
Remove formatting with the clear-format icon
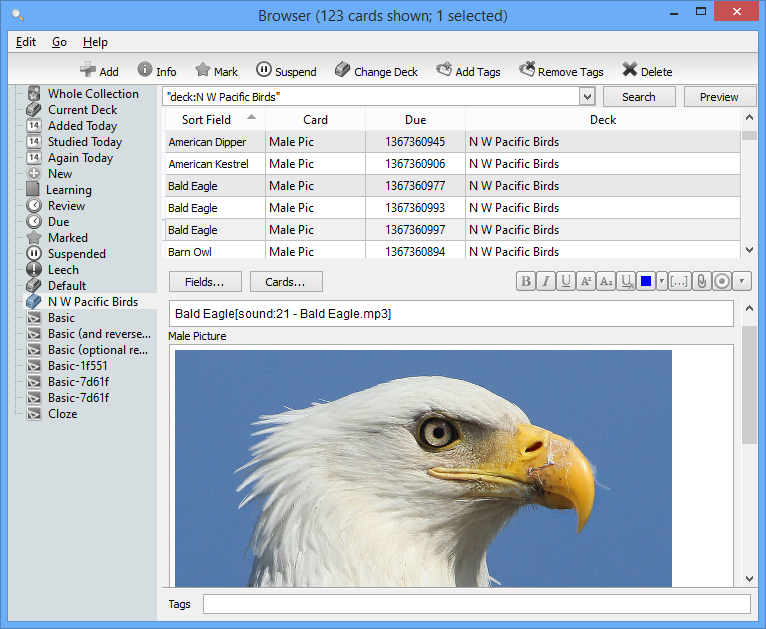click(x=626, y=281)
